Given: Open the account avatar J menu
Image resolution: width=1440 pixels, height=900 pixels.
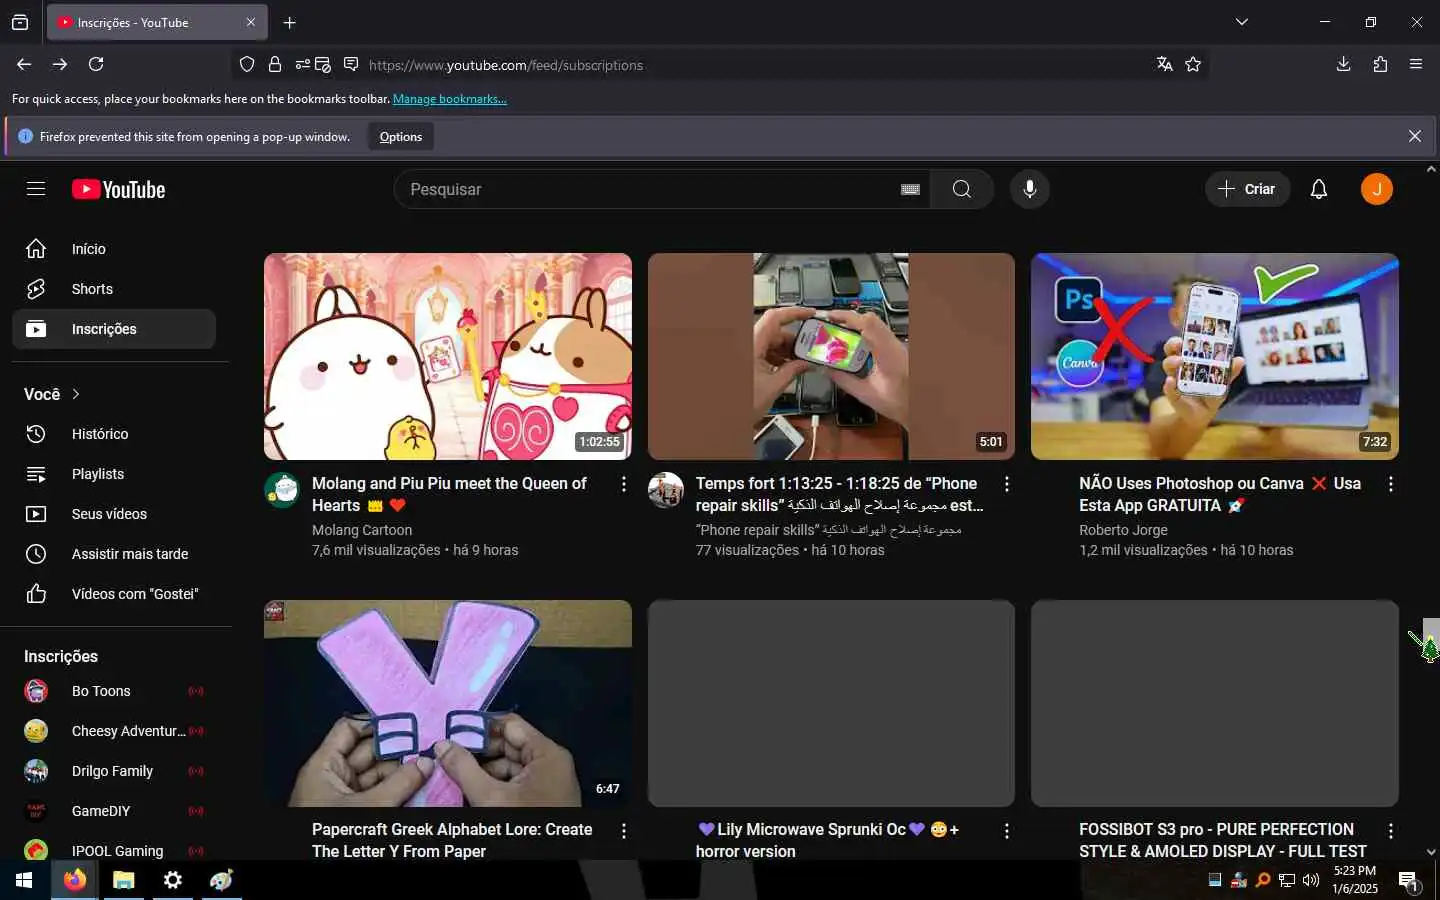Looking at the screenshot, I should coord(1376,189).
